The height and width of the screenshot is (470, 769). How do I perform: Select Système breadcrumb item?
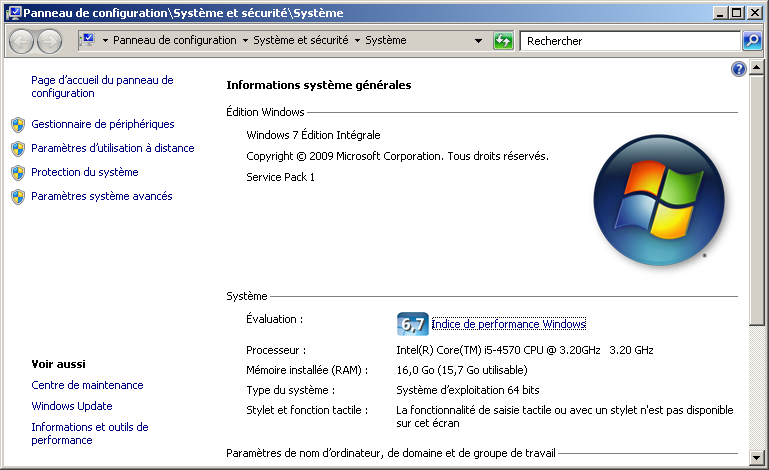385,40
